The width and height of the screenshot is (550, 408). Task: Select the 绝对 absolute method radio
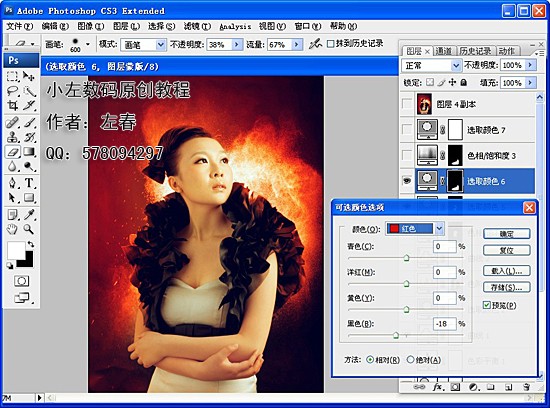click(x=410, y=360)
